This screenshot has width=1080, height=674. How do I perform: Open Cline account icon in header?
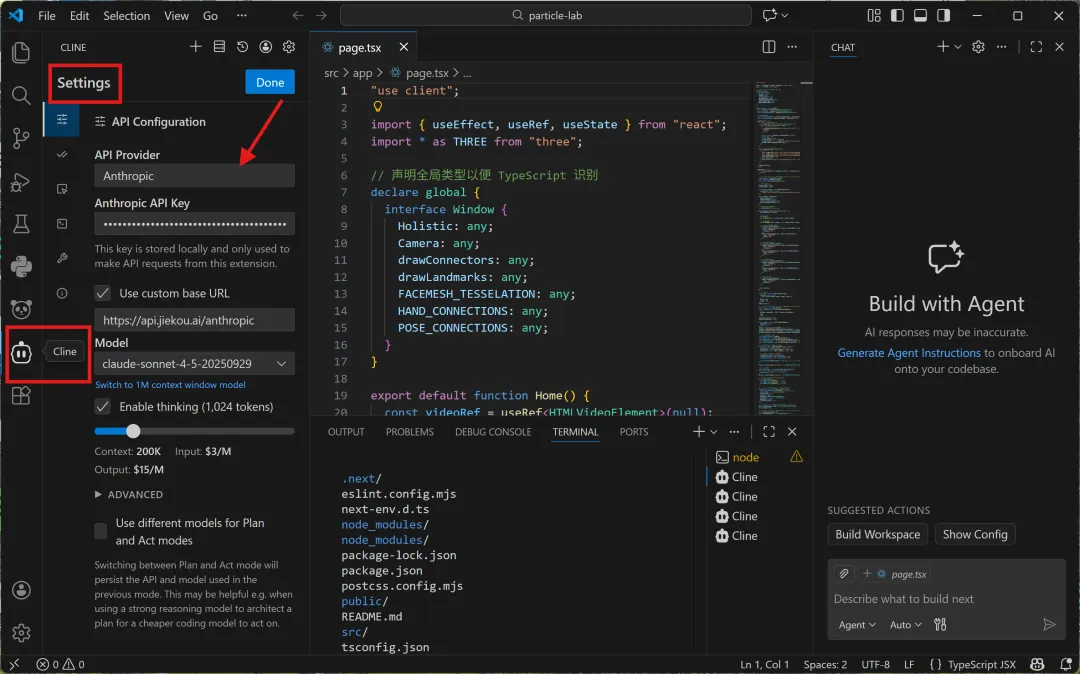click(x=266, y=46)
